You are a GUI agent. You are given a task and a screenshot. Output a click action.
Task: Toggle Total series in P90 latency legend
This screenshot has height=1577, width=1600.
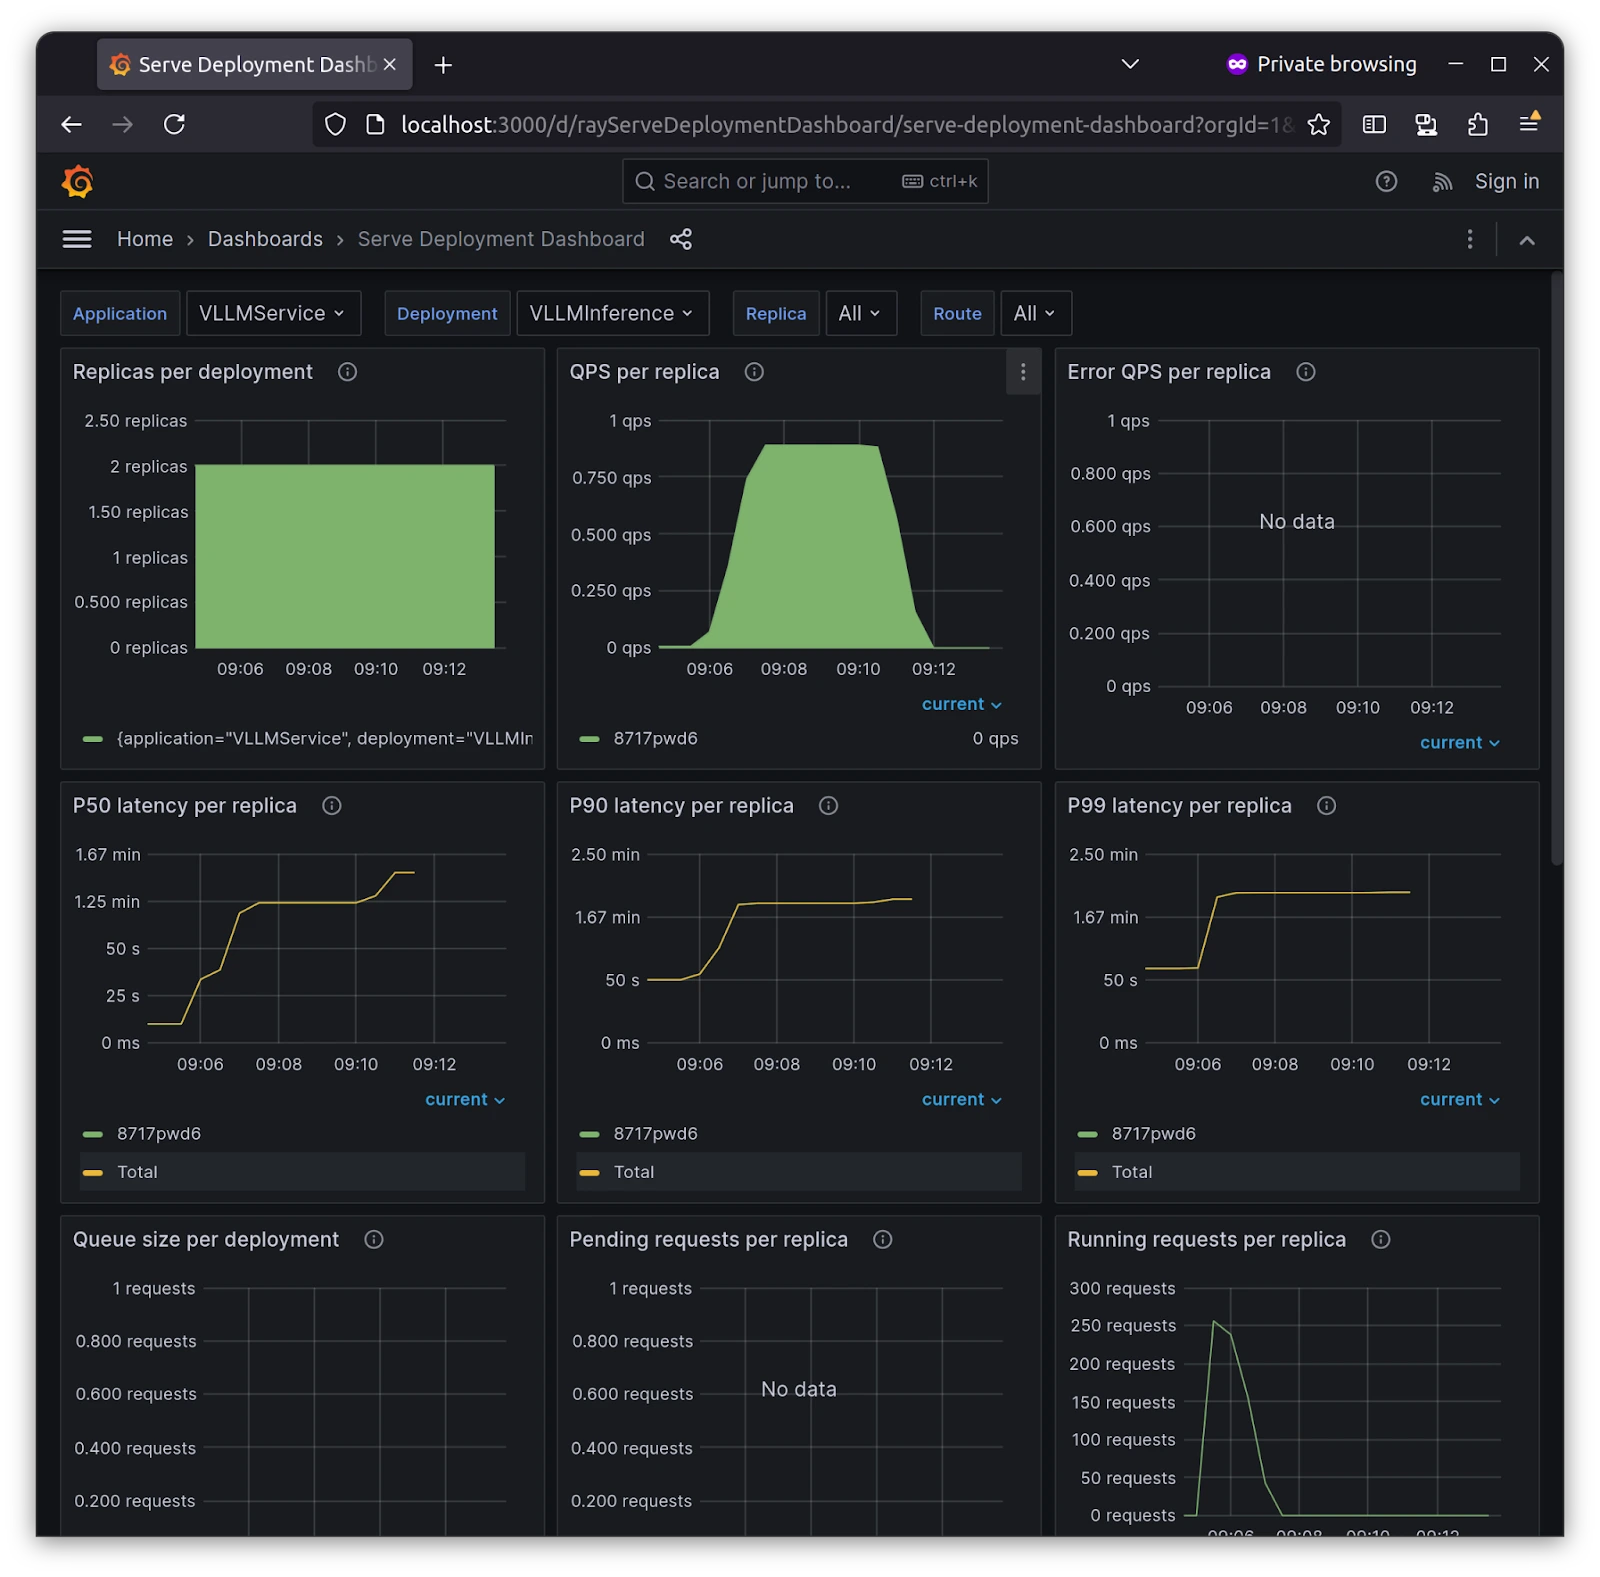pos(634,1172)
